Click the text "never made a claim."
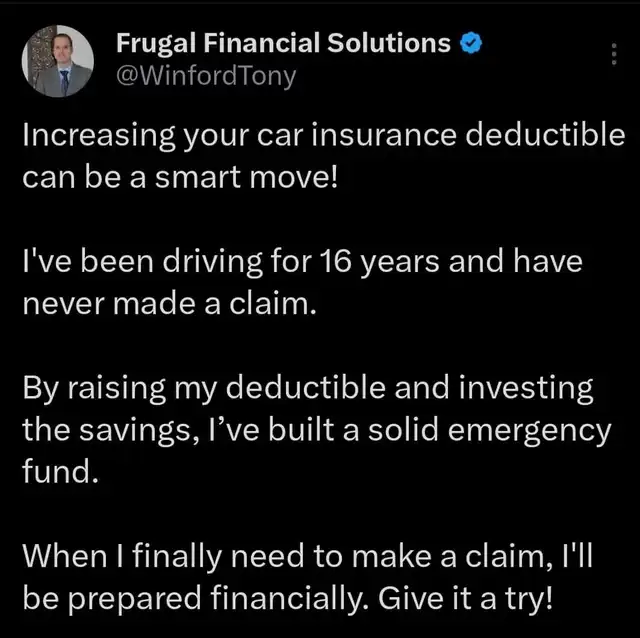Screen dimensions: 640x638 pos(169,304)
